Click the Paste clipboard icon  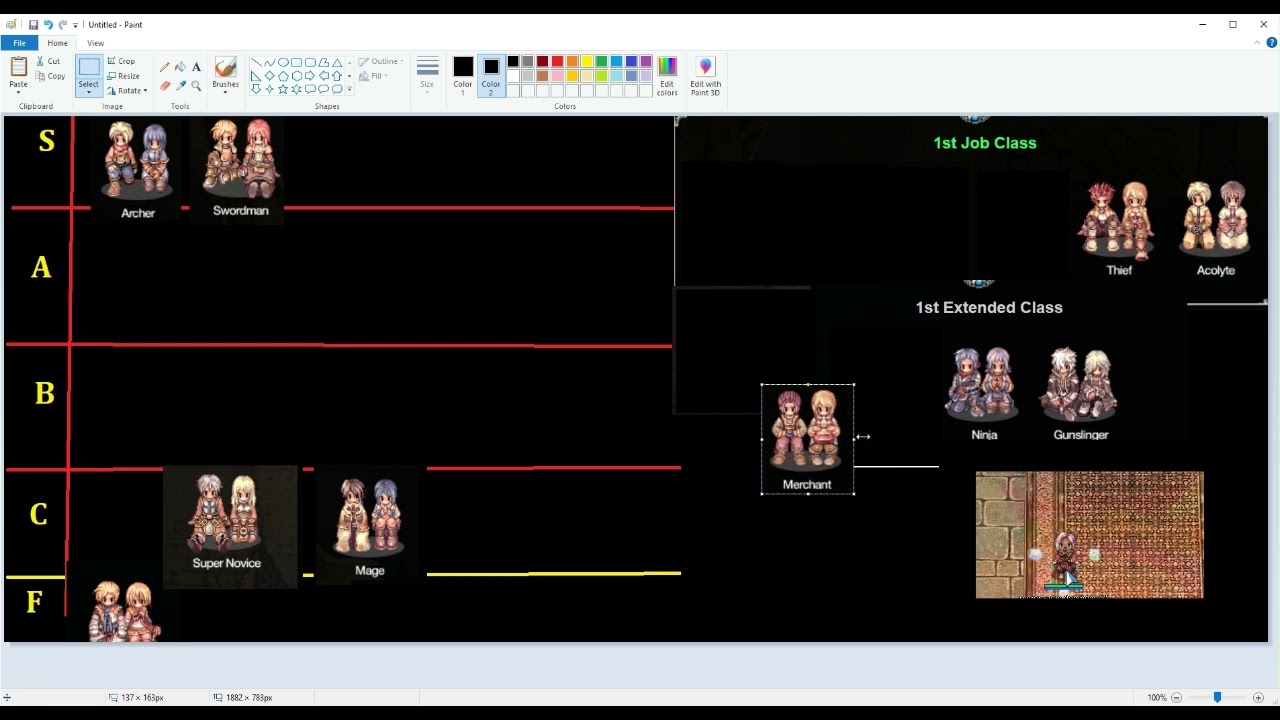click(18, 67)
